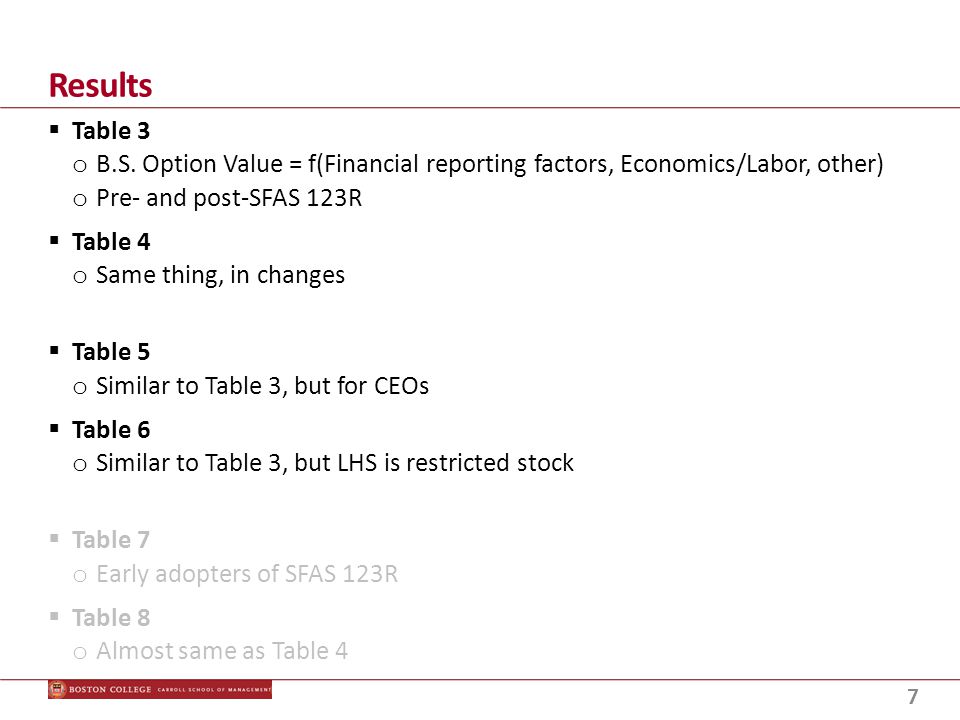Click the Table 3 bullet heading
This screenshot has height=720, width=960.
111,130
